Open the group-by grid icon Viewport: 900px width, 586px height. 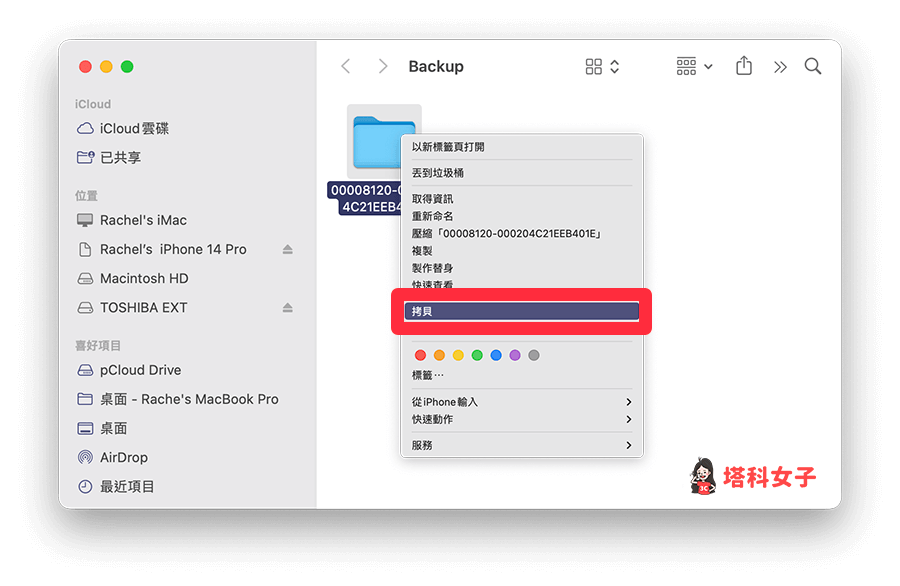tap(686, 67)
